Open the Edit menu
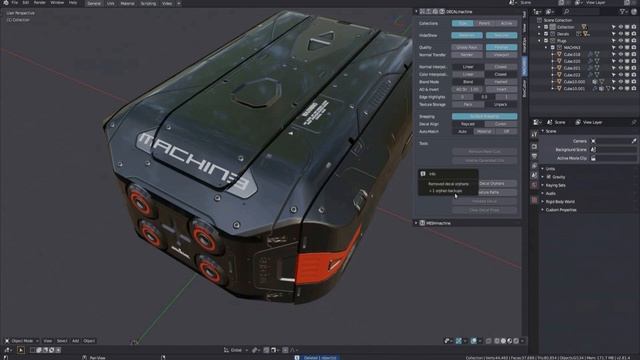 click(26, 2)
